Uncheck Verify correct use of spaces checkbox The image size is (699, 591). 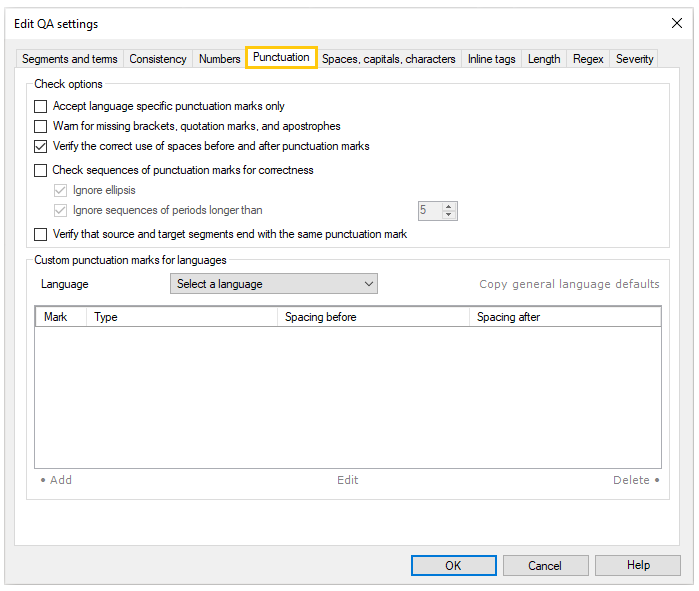[41, 146]
